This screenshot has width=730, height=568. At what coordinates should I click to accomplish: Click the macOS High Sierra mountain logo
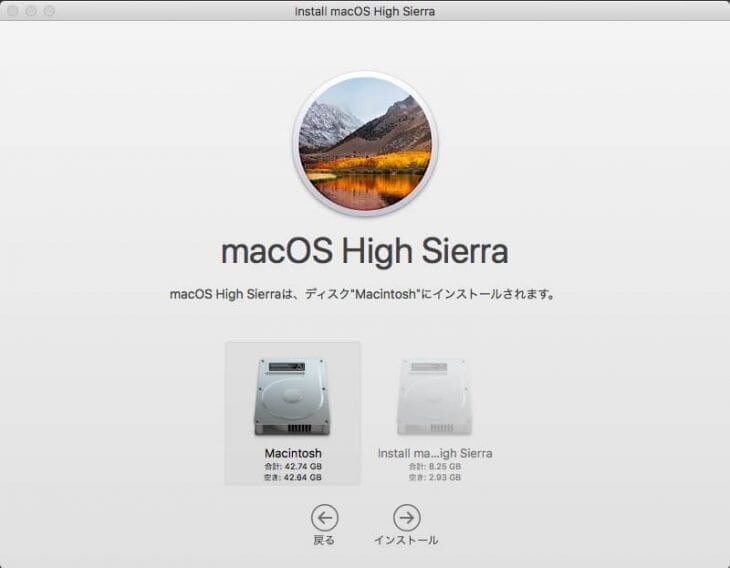(364, 143)
